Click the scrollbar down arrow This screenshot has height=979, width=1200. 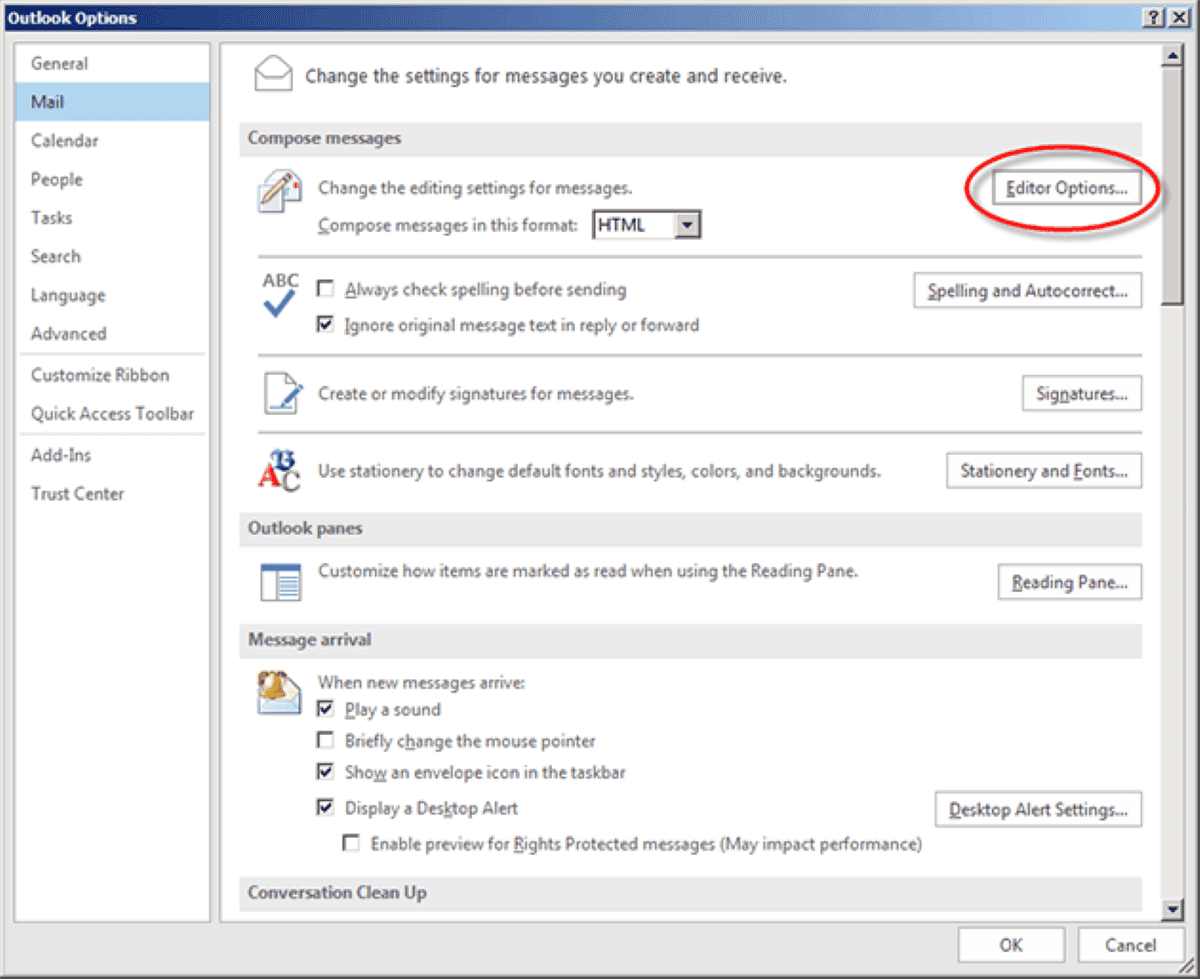tap(1173, 908)
